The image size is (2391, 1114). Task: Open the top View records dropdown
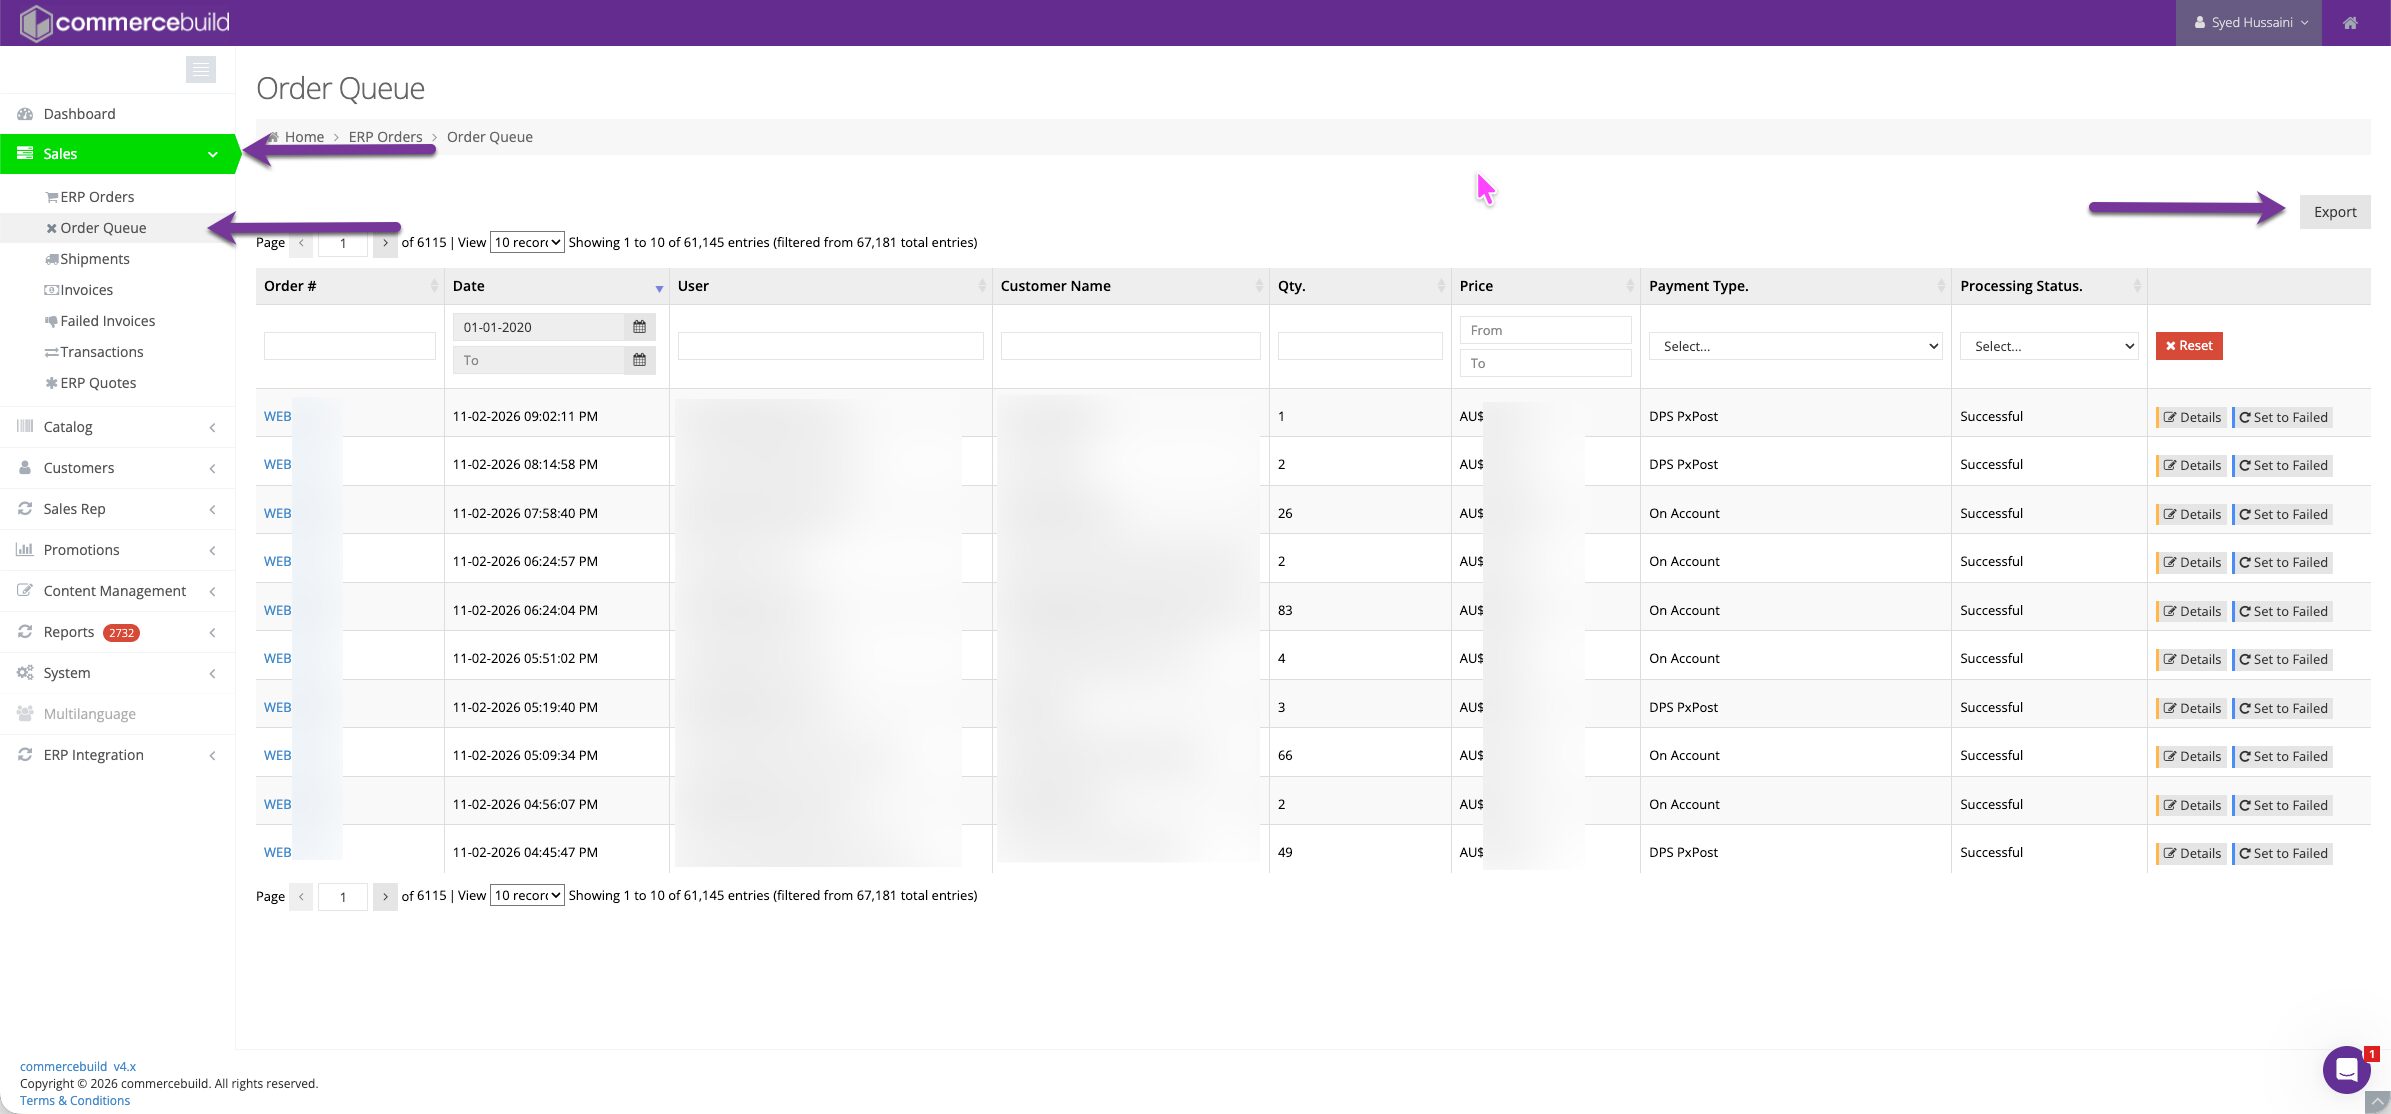[527, 242]
